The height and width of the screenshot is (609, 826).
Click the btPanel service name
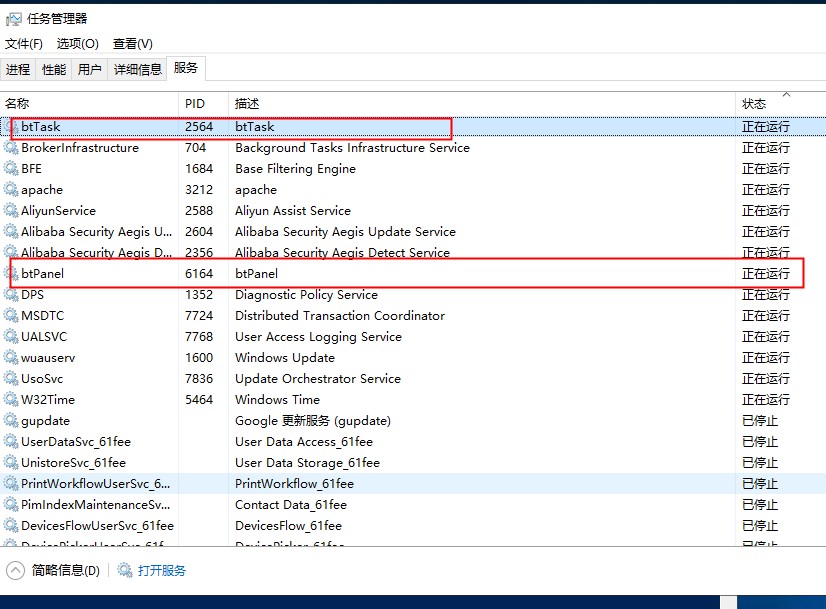click(x=43, y=274)
